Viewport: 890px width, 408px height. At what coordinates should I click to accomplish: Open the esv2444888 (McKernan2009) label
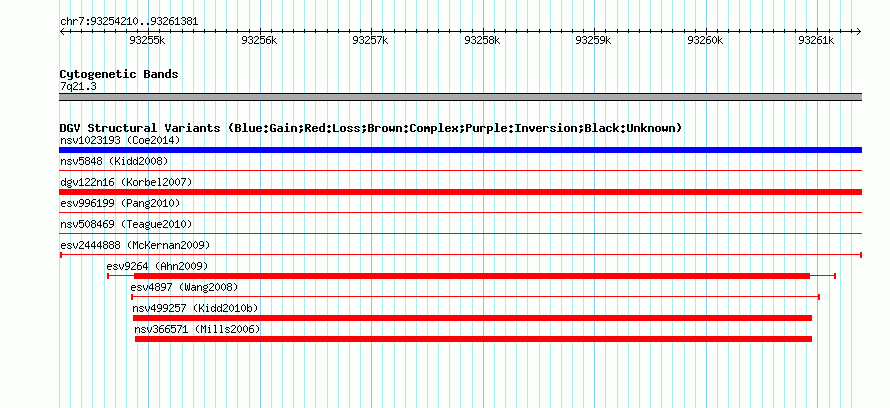click(135, 245)
